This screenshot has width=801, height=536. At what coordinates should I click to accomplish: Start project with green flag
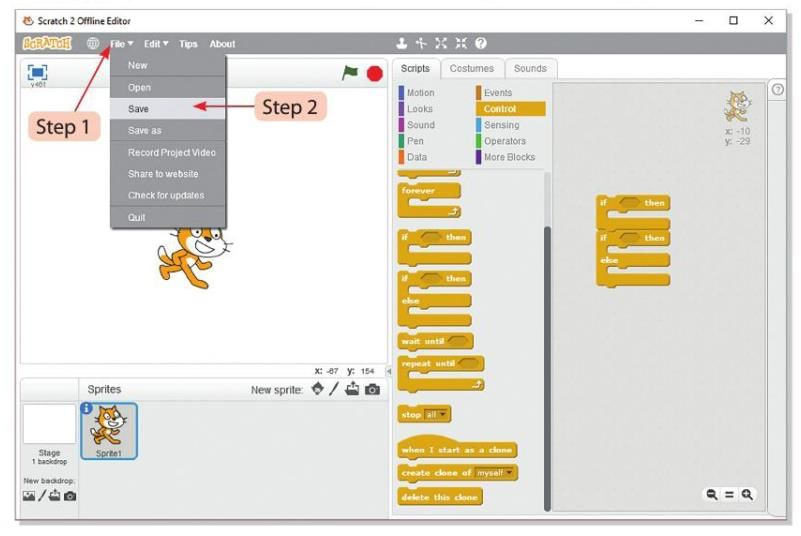[x=350, y=73]
